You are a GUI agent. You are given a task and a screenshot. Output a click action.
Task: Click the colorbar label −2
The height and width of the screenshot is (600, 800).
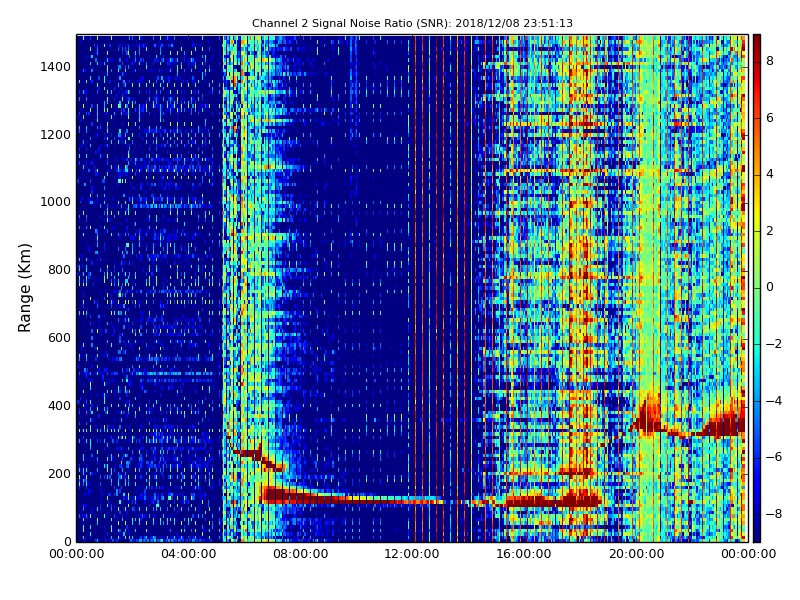[x=773, y=344]
